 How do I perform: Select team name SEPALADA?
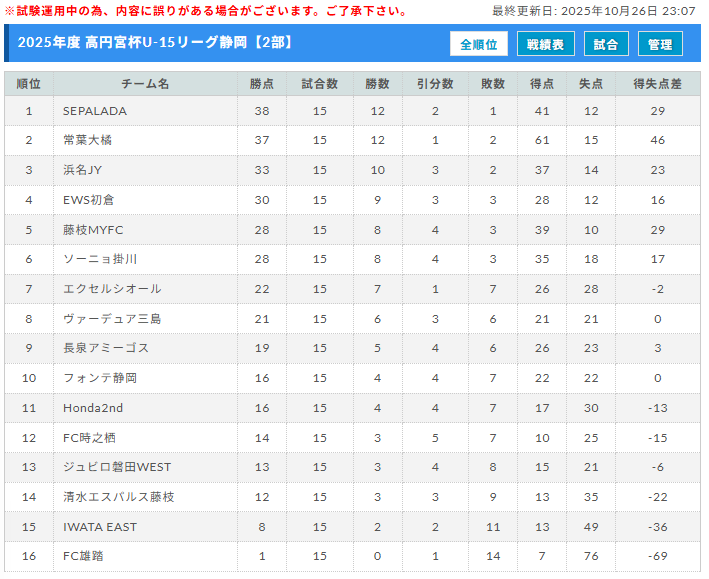coord(95,111)
